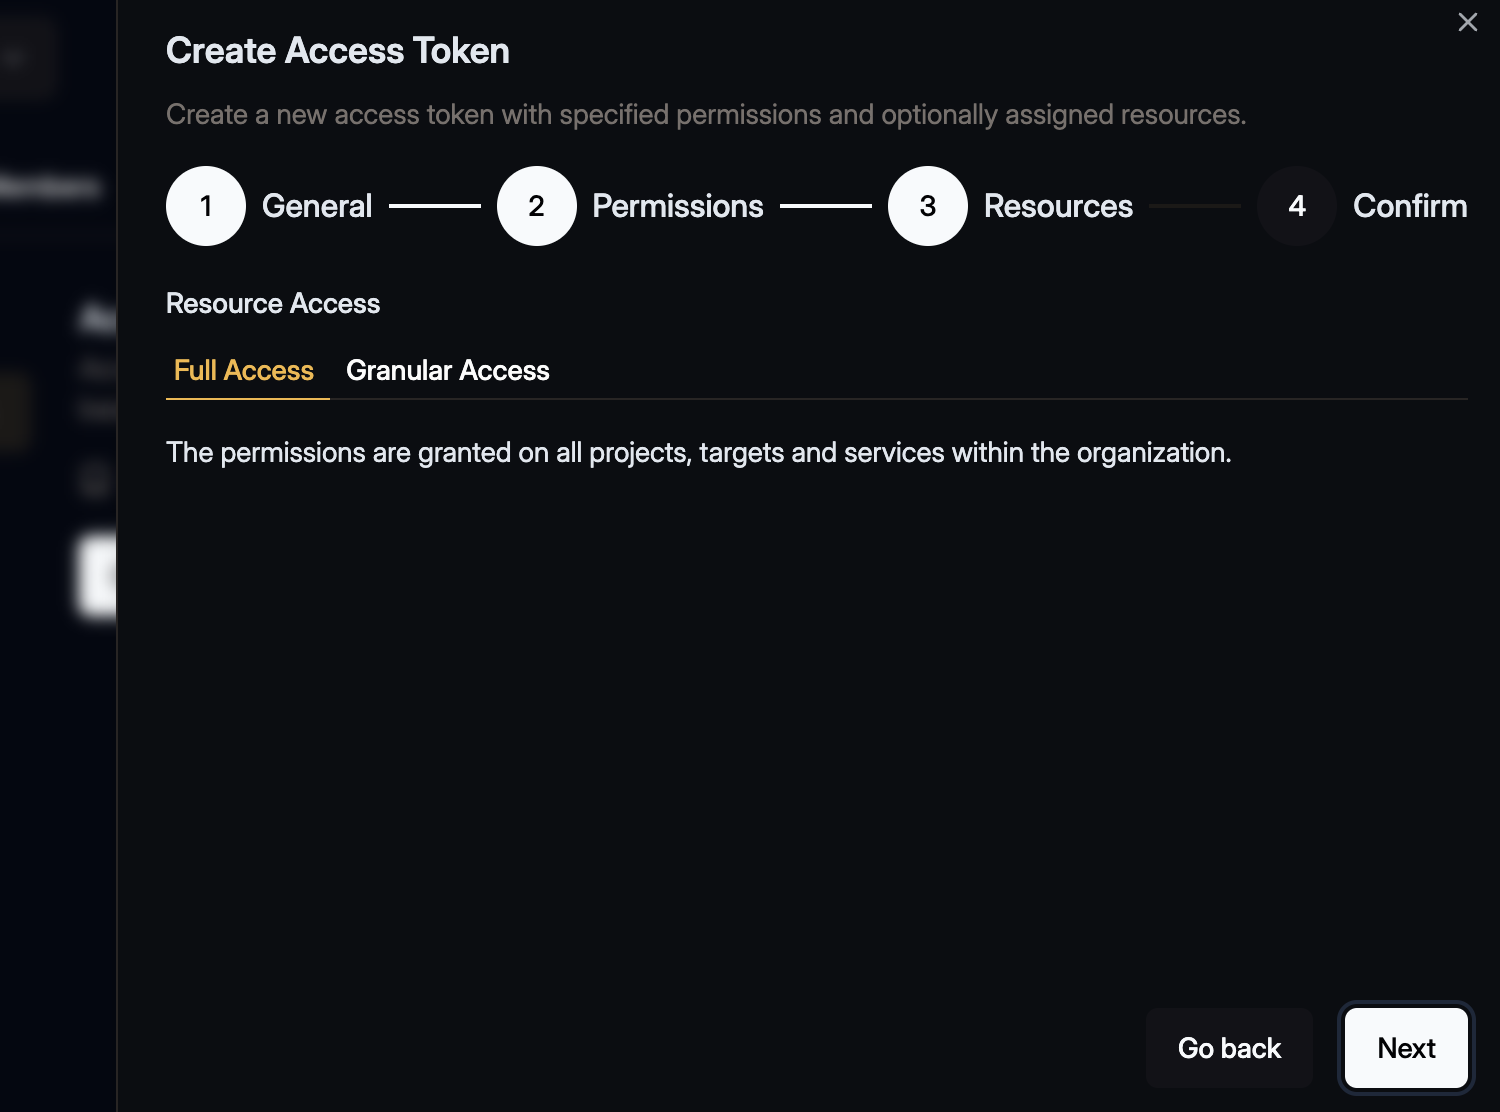Click step 2 Permissions circle indicator
This screenshot has width=1500, height=1112.
(x=536, y=206)
